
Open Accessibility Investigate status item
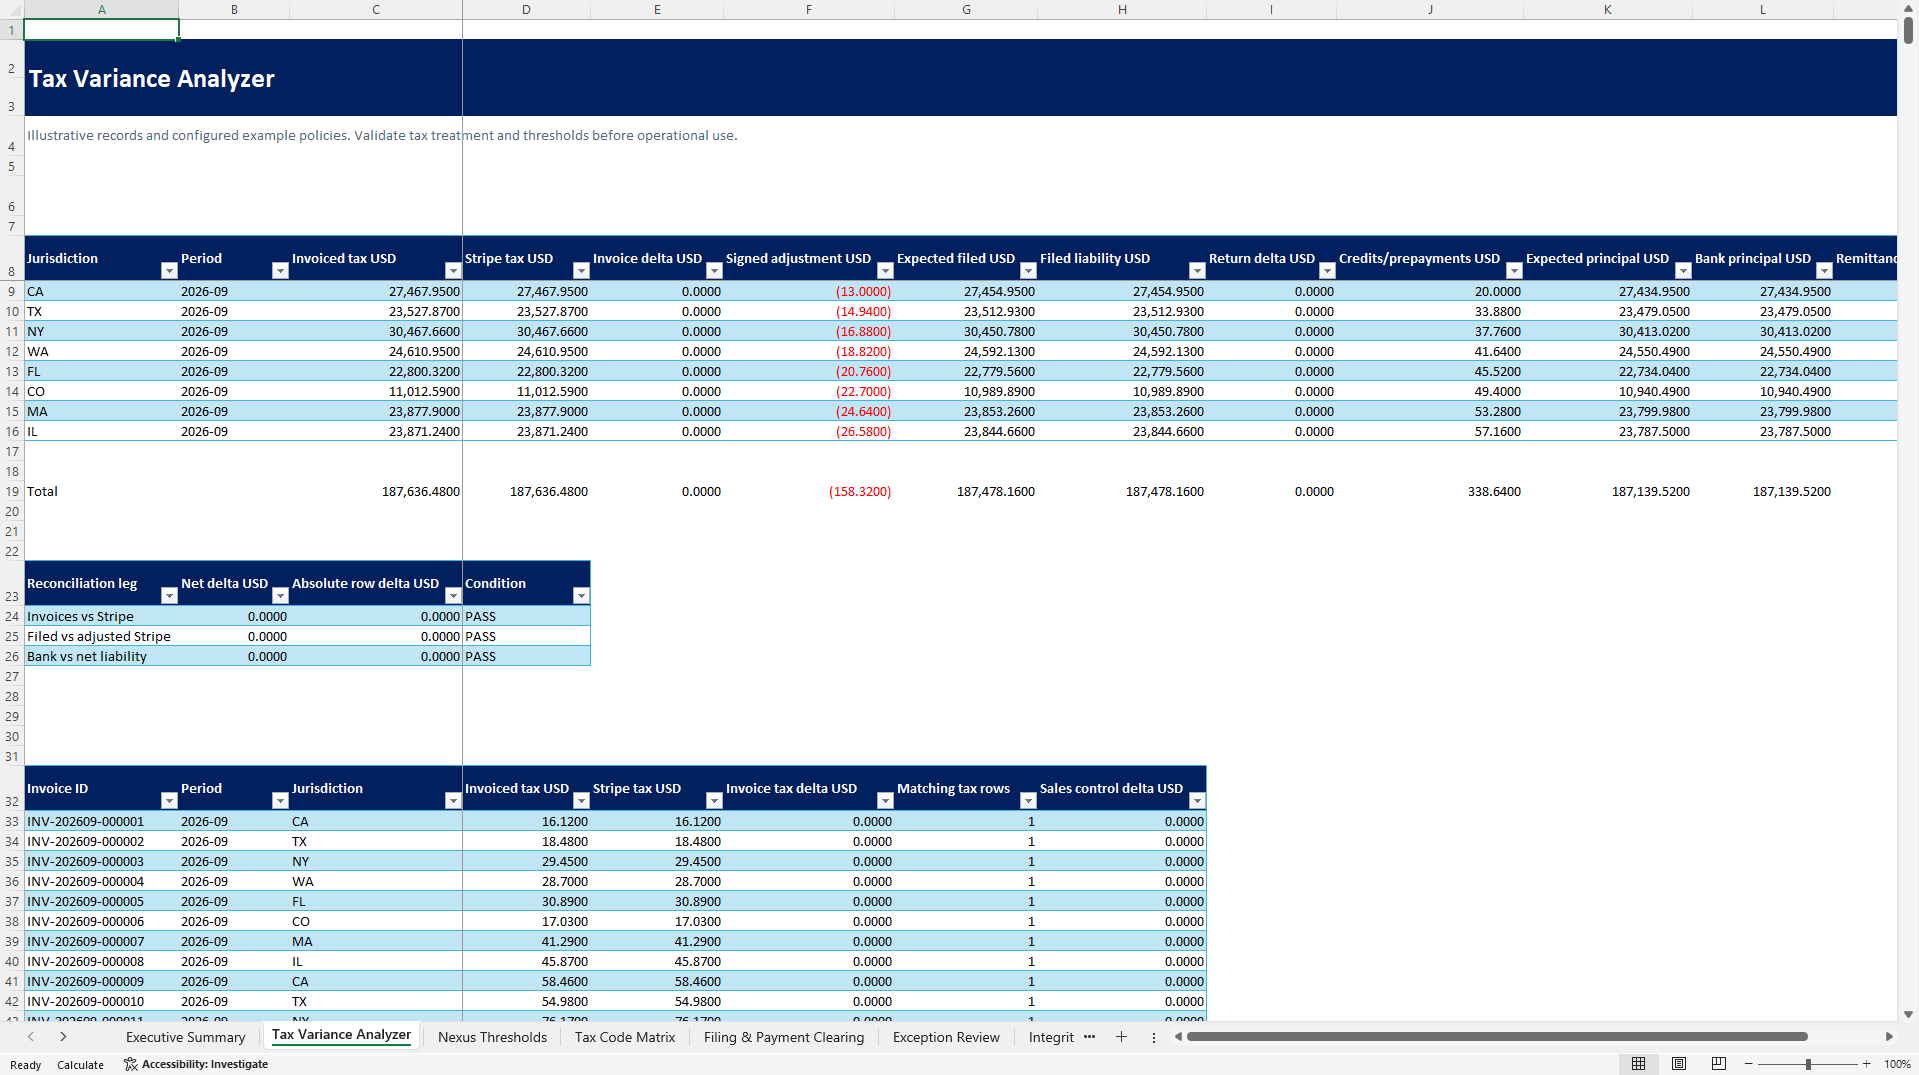click(196, 1064)
